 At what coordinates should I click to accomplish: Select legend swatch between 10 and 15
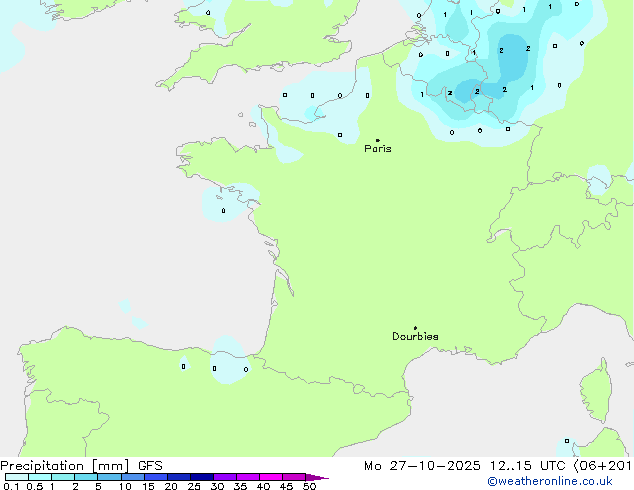pos(133,477)
